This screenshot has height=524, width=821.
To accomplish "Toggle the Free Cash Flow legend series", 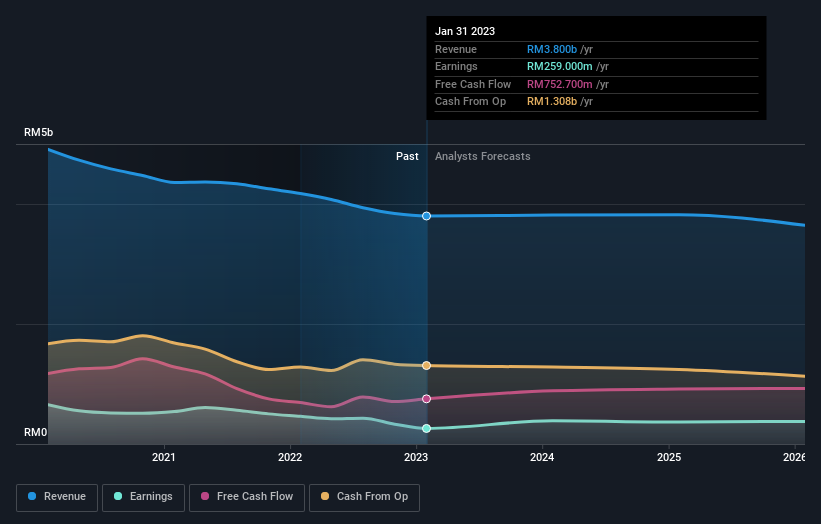I will (247, 497).
